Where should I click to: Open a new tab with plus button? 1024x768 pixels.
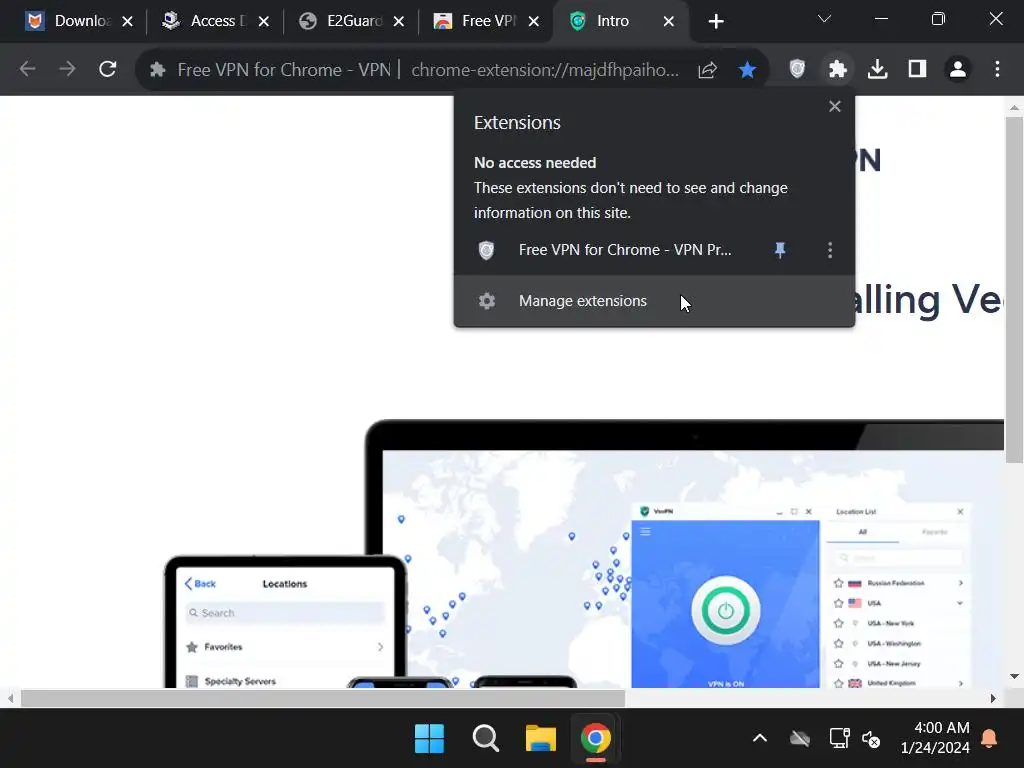click(x=716, y=22)
